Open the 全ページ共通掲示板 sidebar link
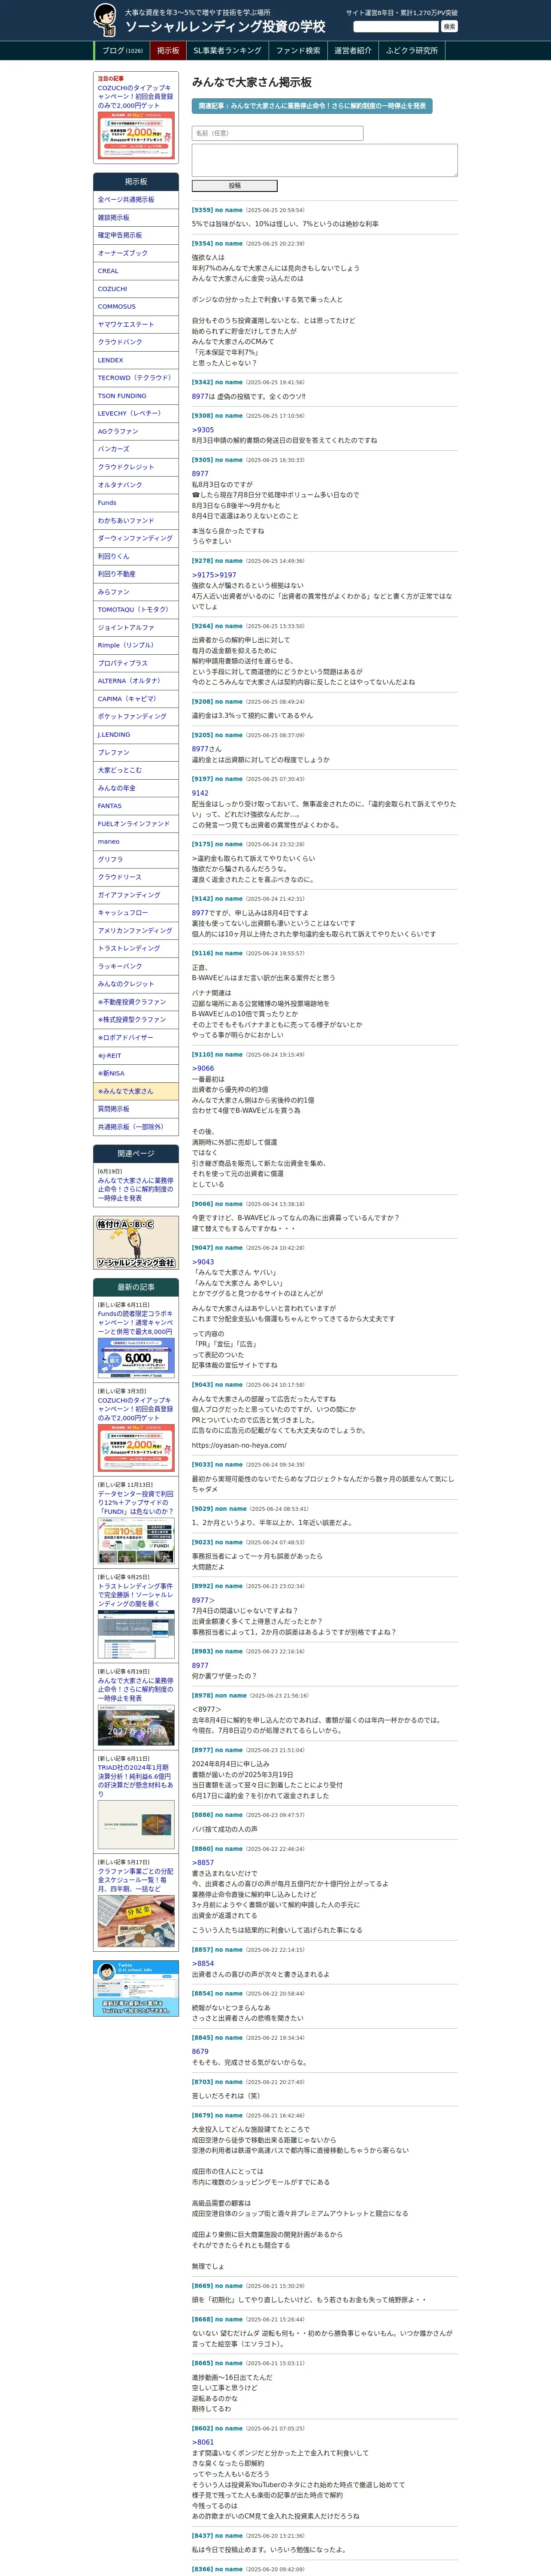Image resolution: width=551 pixels, height=2576 pixels. click(136, 200)
